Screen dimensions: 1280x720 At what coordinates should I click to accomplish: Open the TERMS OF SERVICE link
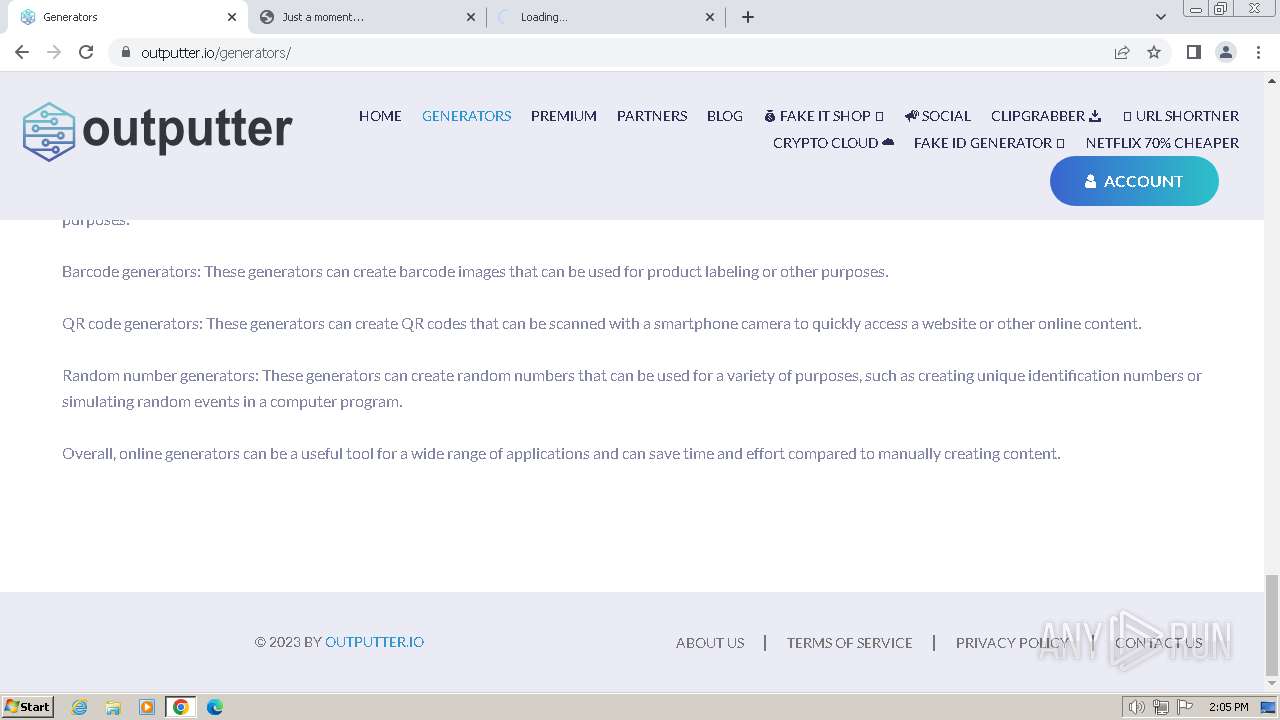(x=849, y=643)
